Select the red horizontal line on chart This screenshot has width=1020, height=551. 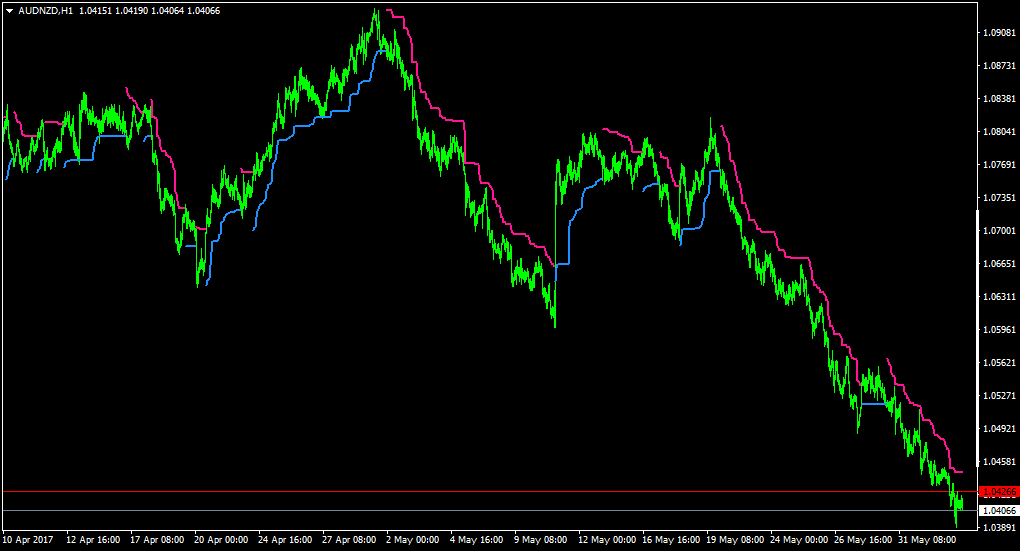click(x=489, y=492)
